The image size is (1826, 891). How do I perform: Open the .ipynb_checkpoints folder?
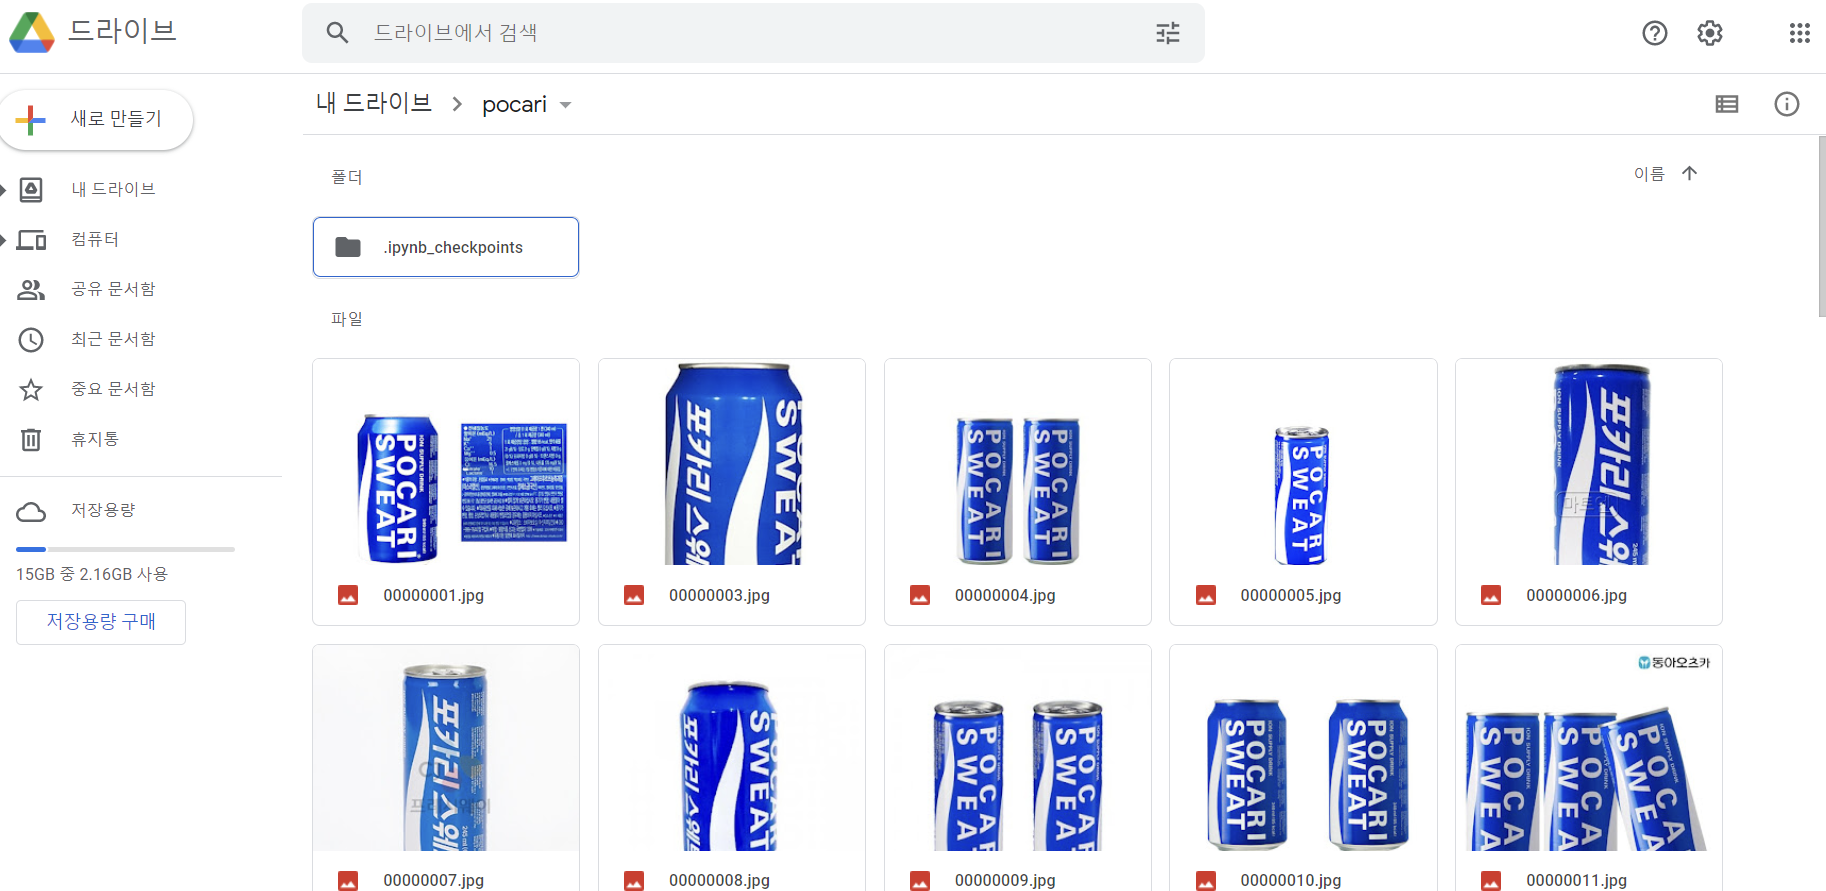pyautogui.click(x=446, y=247)
